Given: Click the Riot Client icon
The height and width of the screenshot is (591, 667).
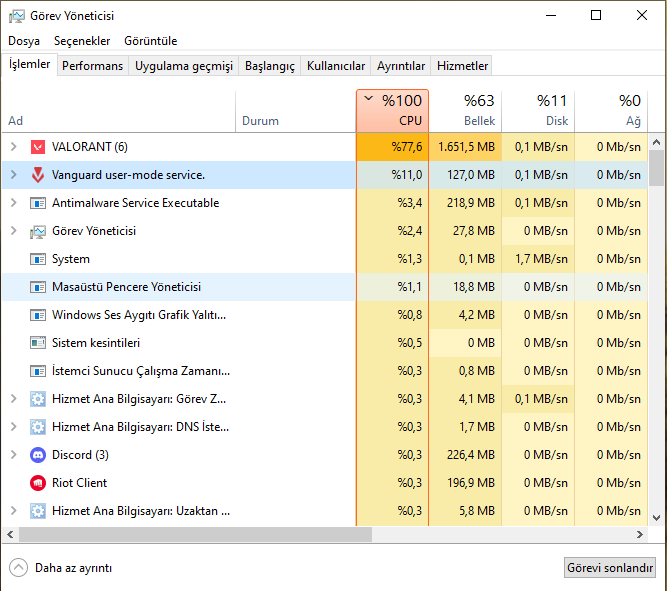Looking at the screenshot, I should pyautogui.click(x=38, y=483).
